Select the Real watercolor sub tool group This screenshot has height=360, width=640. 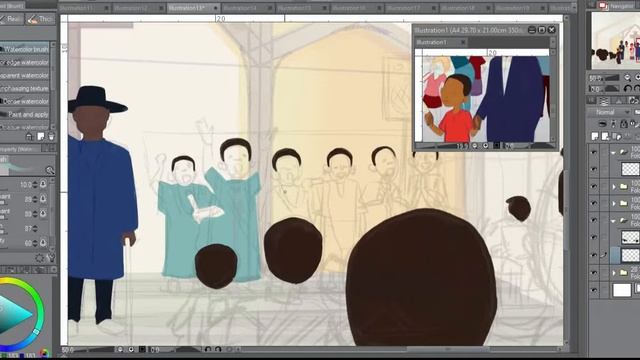(11, 19)
